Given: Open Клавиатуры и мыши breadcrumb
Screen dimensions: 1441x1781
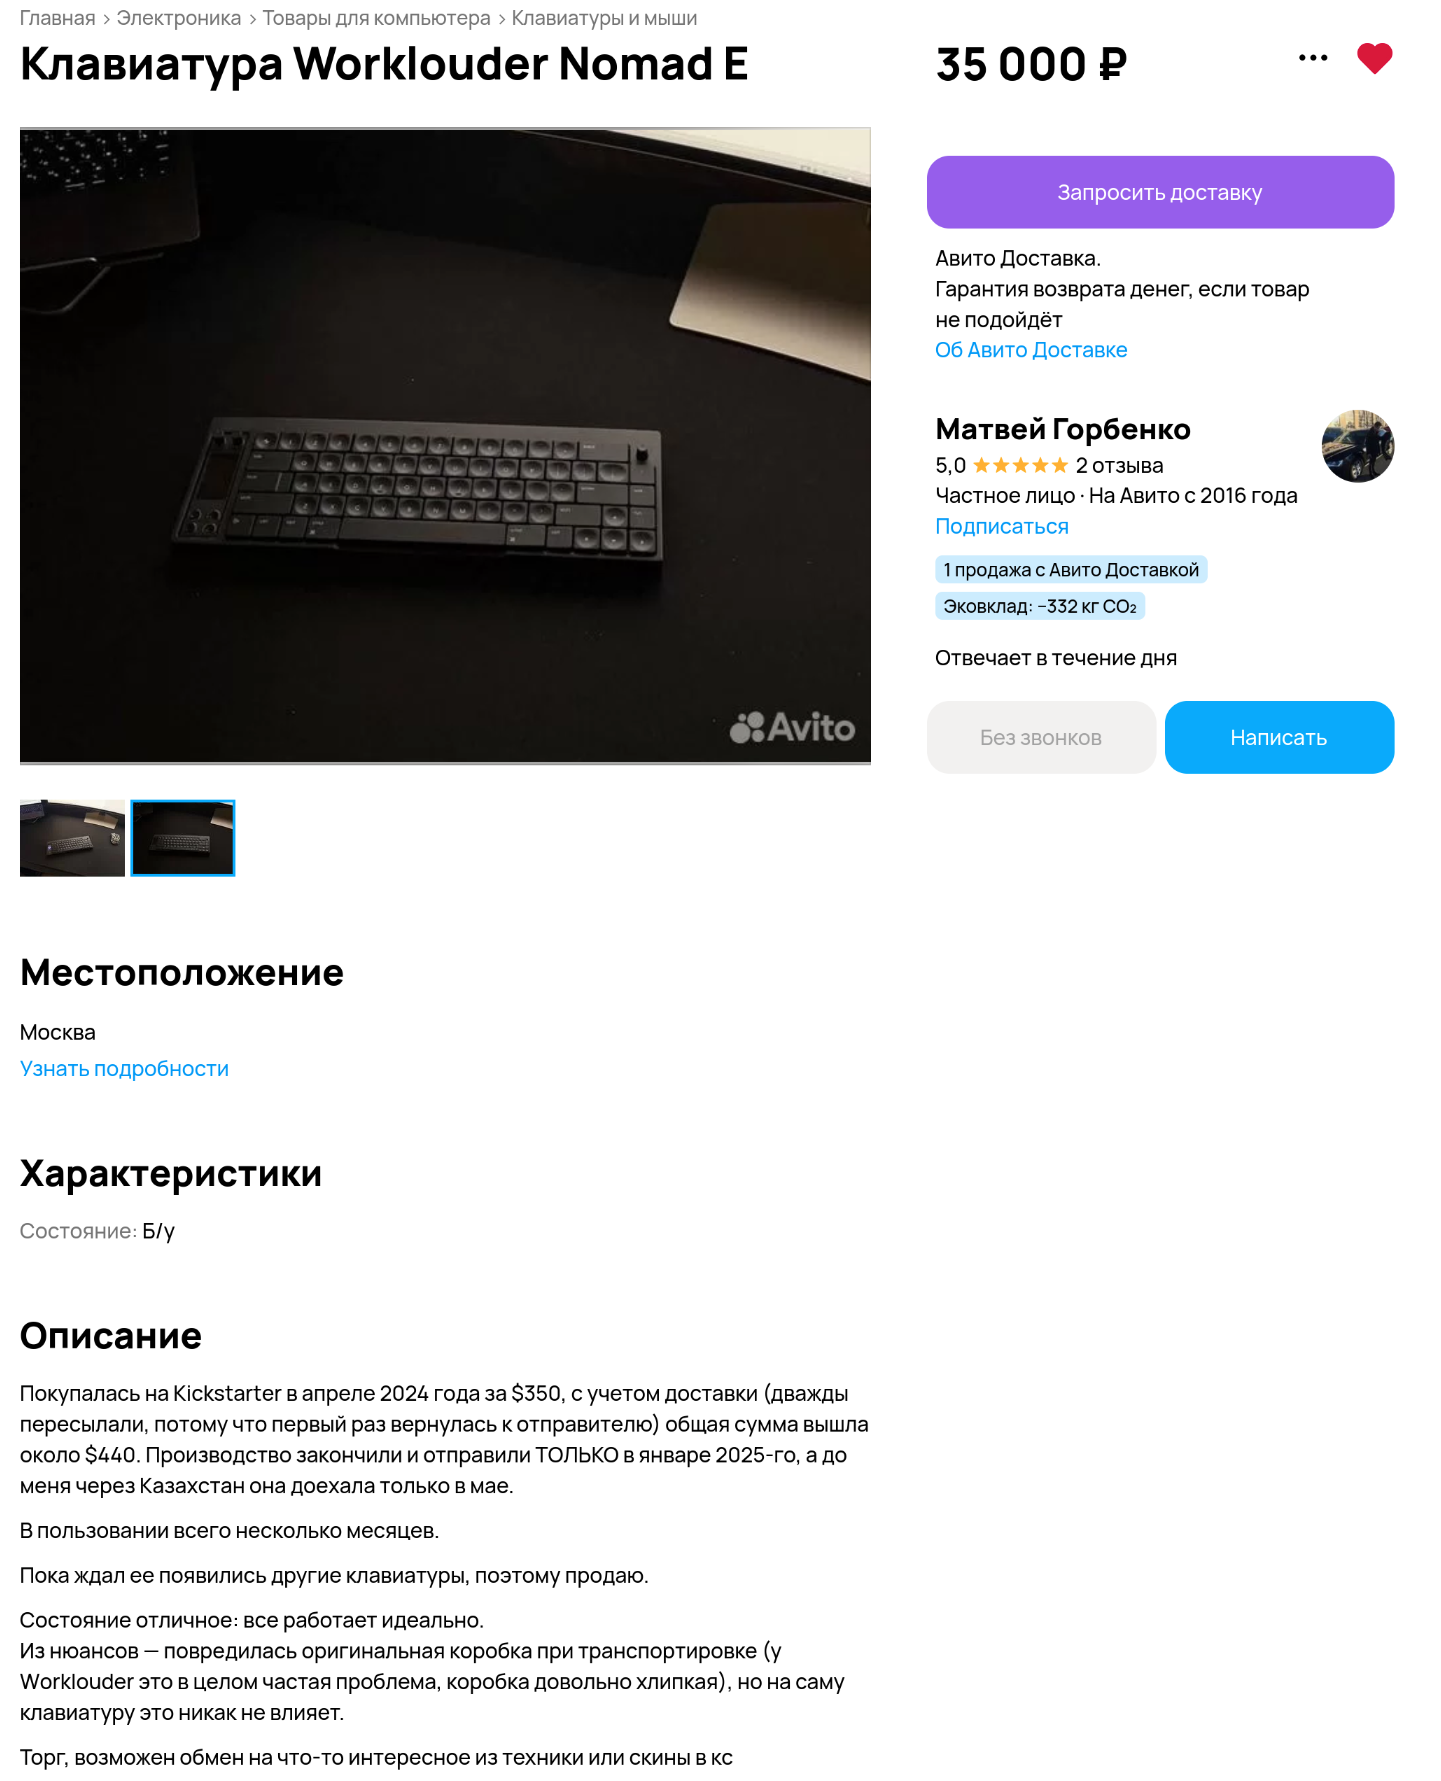Looking at the screenshot, I should point(604,18).
